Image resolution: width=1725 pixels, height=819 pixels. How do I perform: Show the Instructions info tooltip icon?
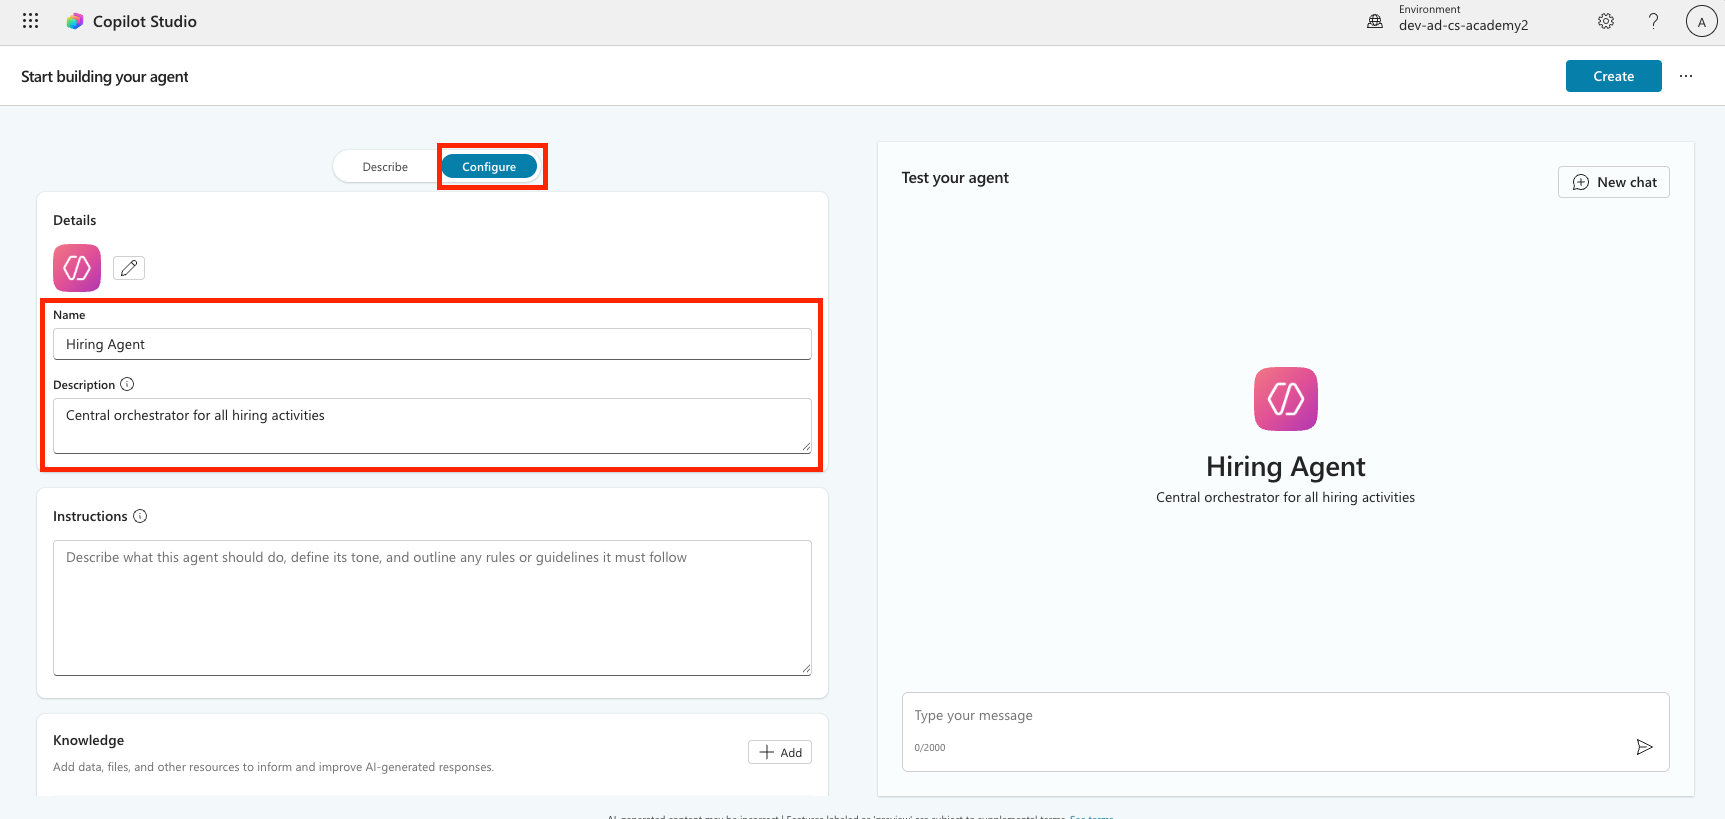(x=140, y=516)
